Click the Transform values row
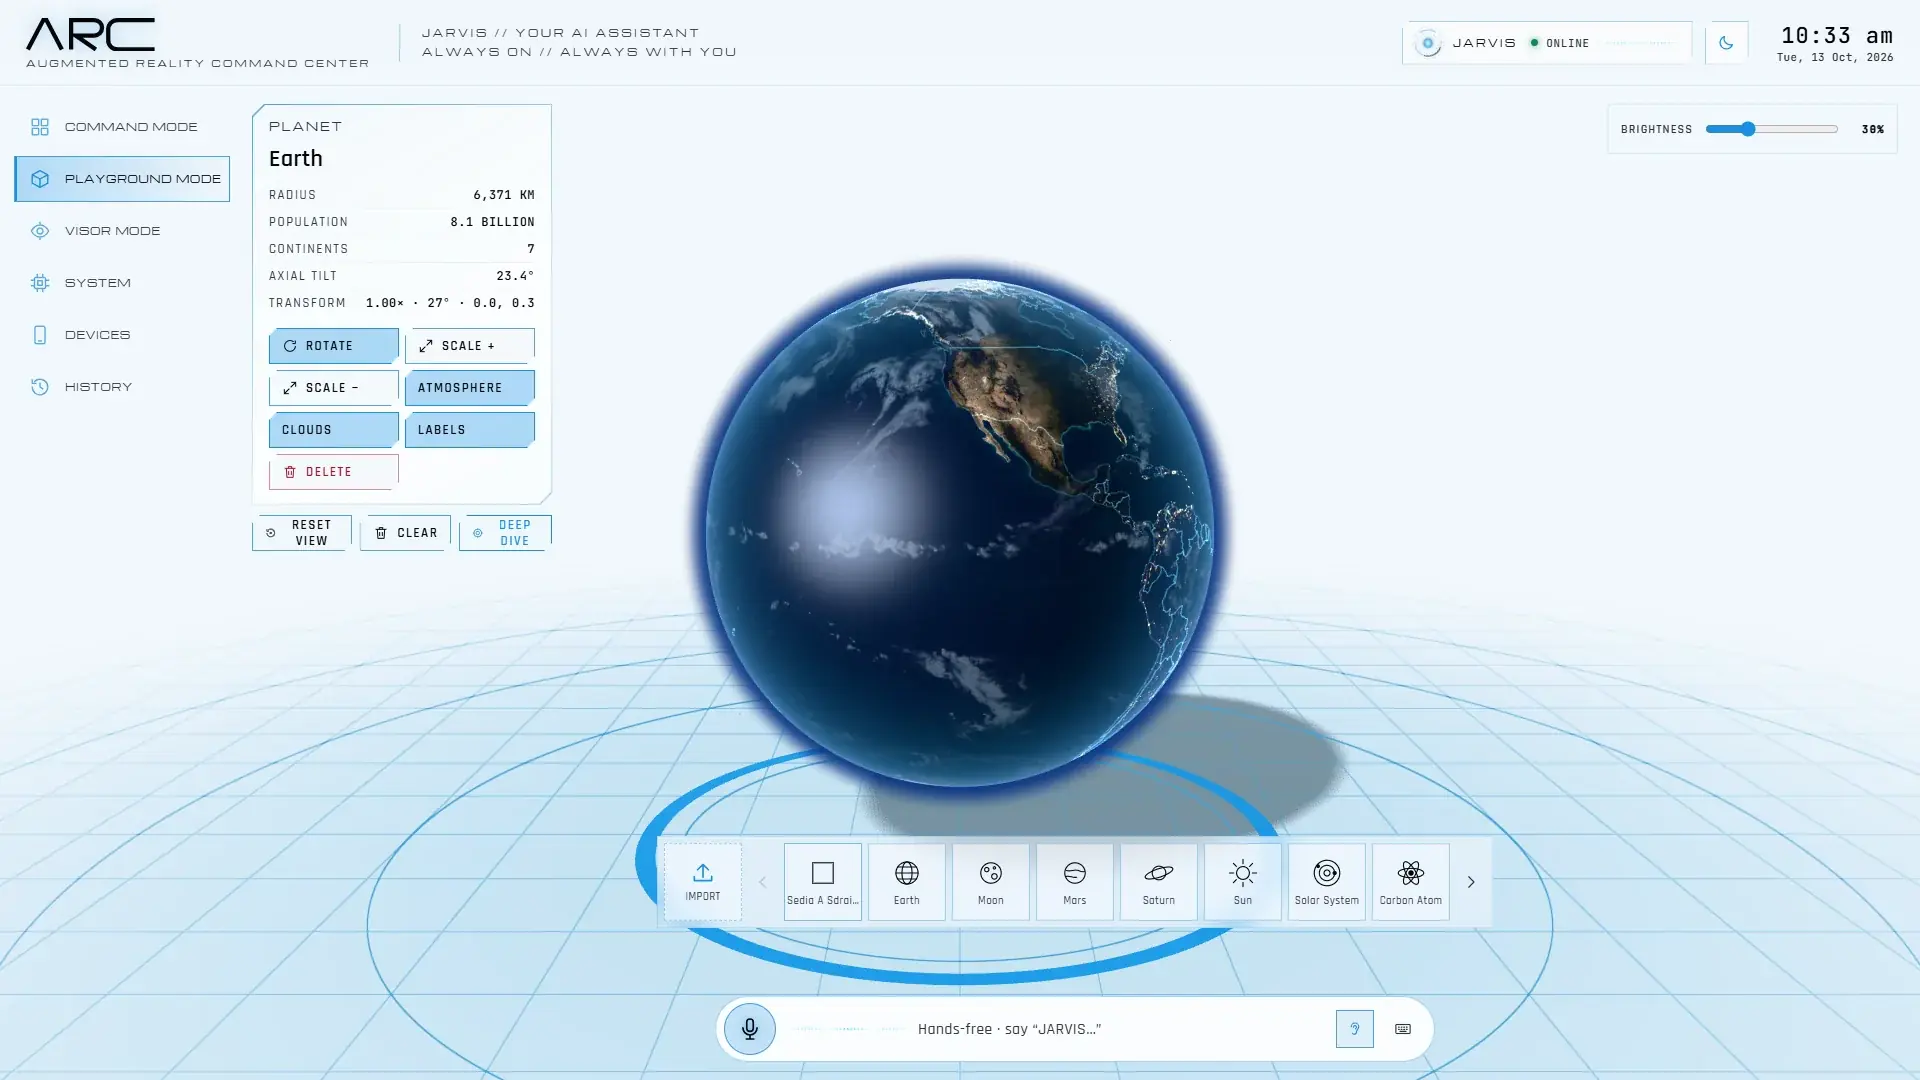The height and width of the screenshot is (1080, 1920). point(401,302)
